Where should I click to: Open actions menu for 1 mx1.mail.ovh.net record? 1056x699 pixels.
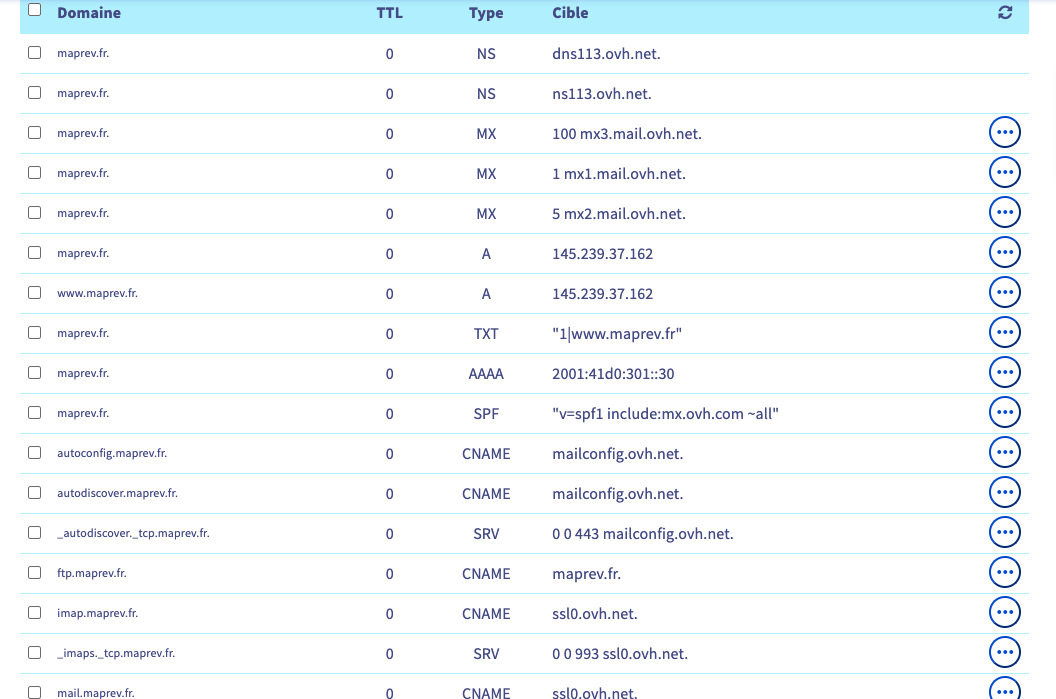point(1004,173)
